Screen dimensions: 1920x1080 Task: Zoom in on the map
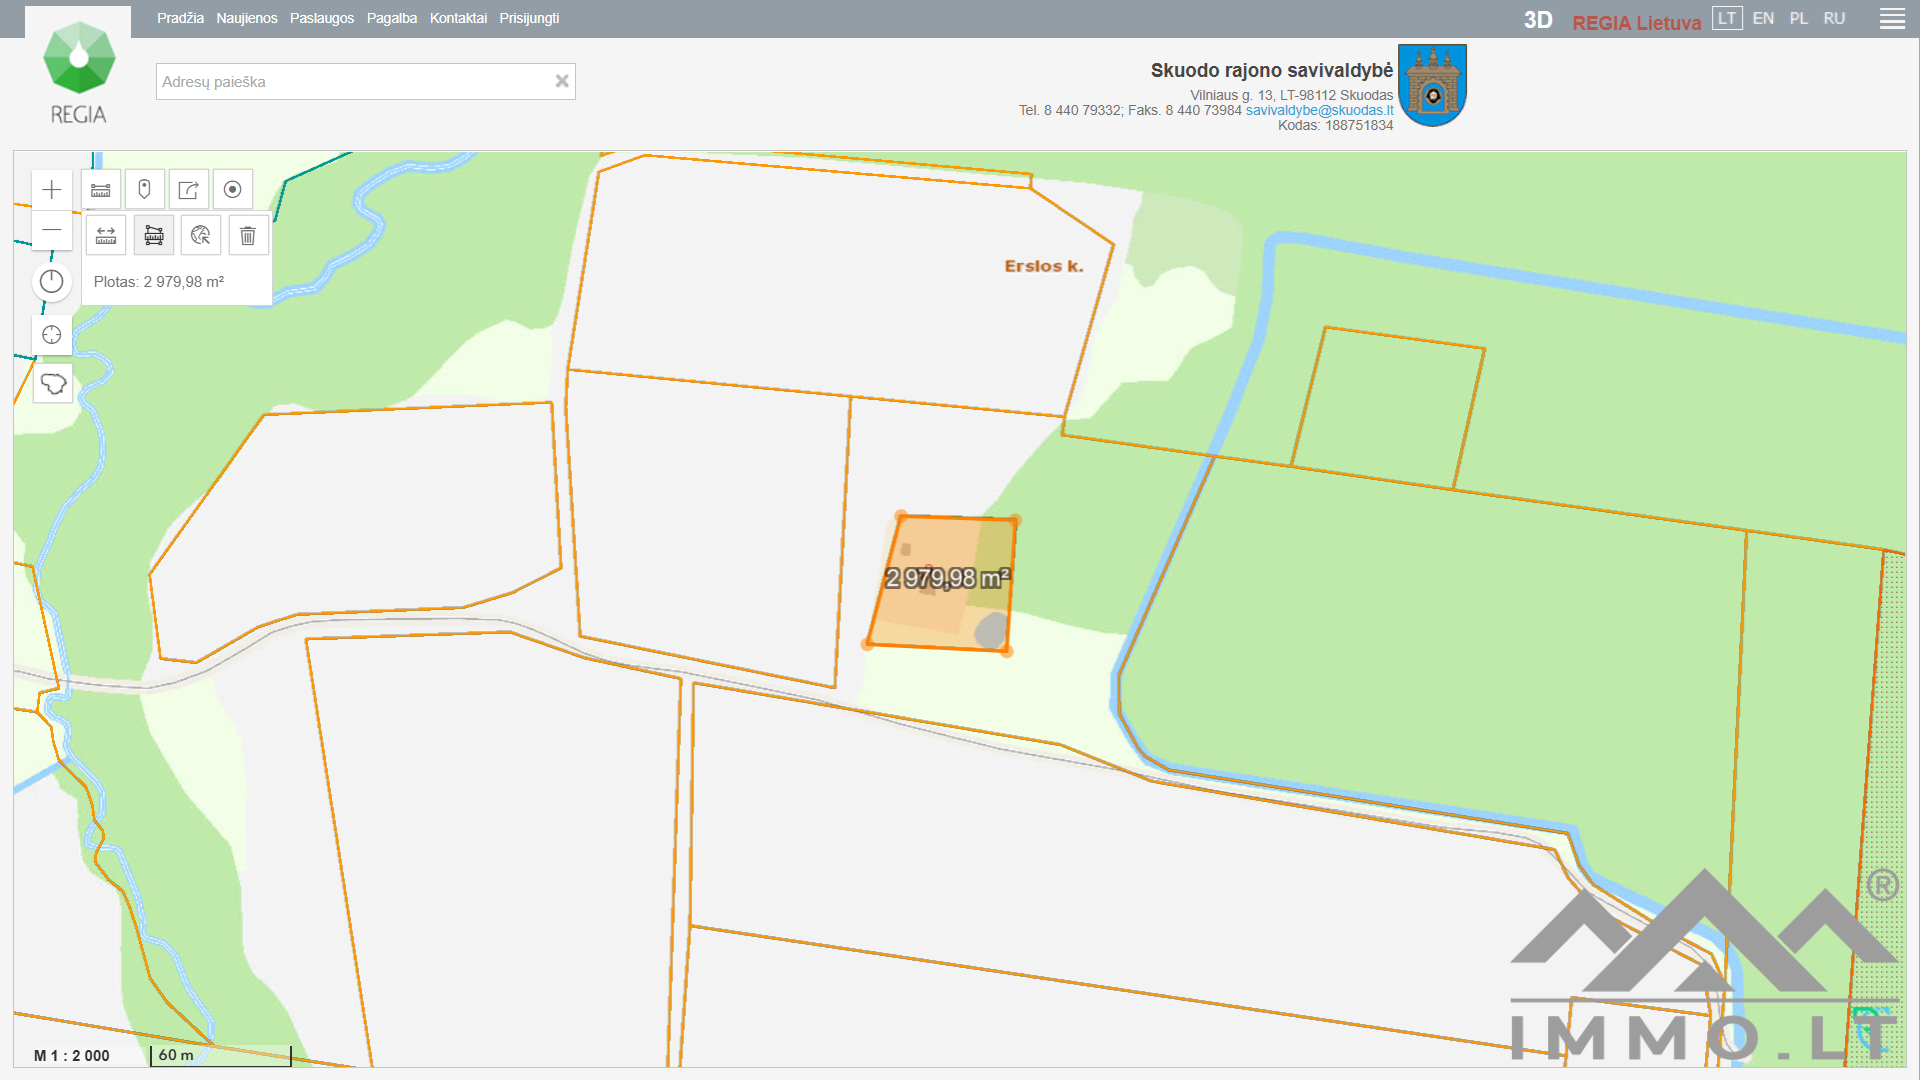point(52,190)
